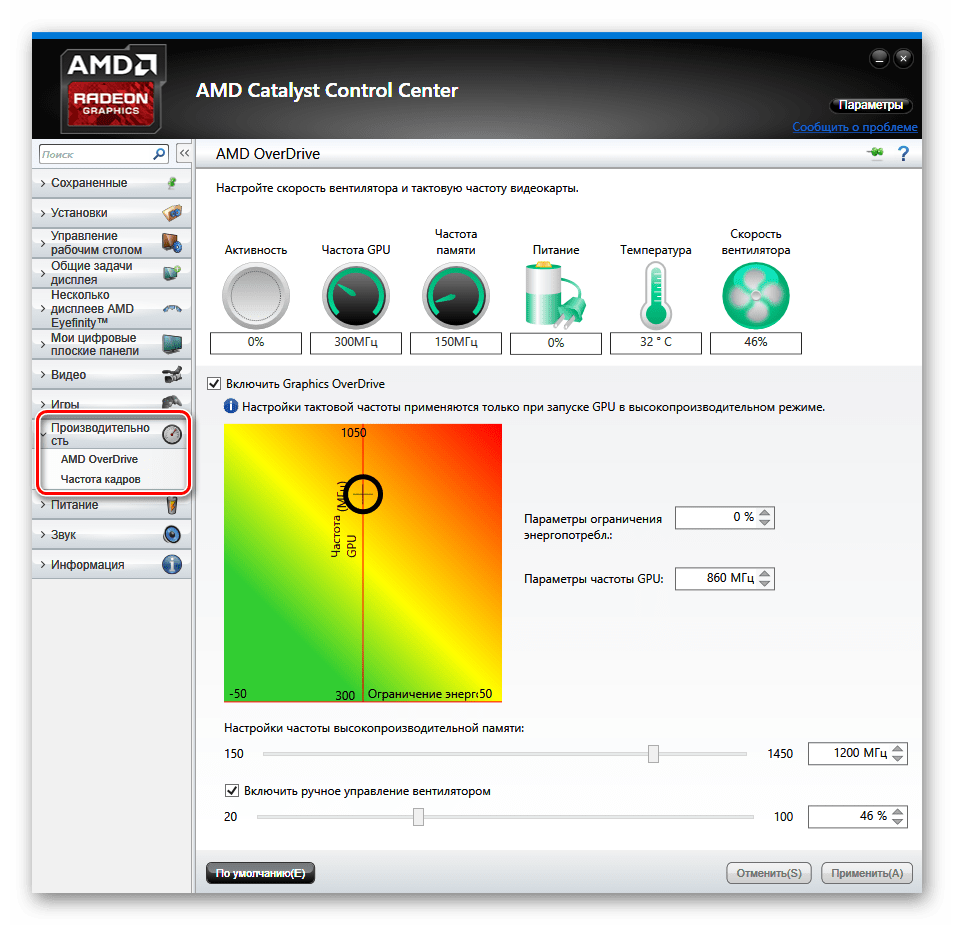Click the memory clock gauge icon
The width and height of the screenshot is (954, 925).
click(x=456, y=296)
